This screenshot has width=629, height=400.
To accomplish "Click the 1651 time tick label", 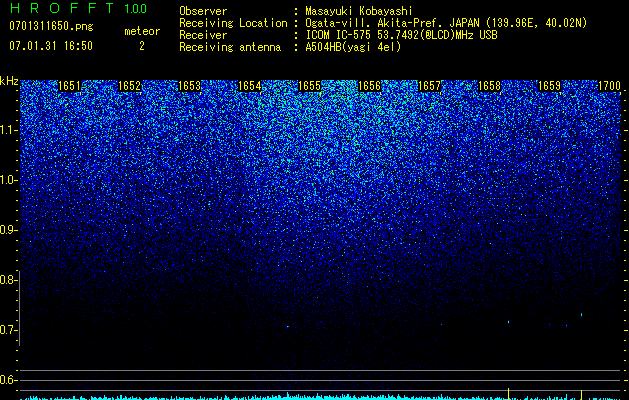I will tap(69, 86).
